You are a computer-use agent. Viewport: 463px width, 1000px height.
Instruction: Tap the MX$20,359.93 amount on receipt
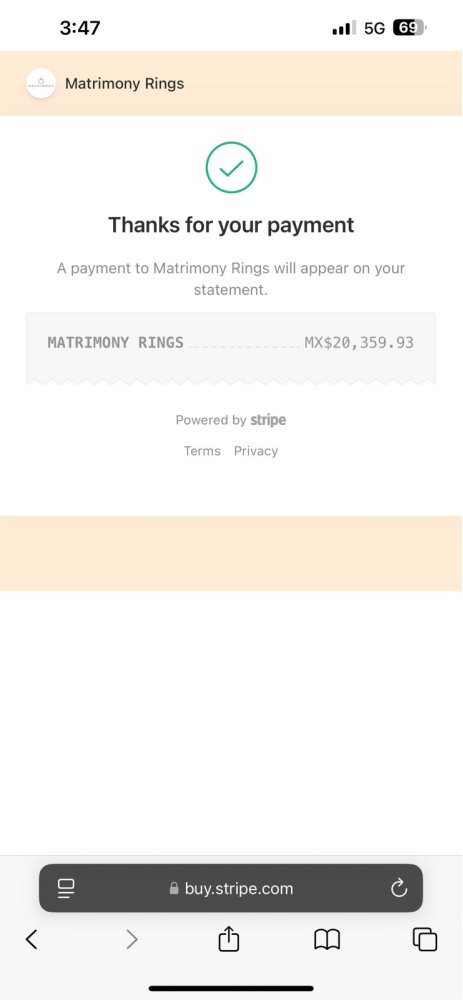[359, 342]
